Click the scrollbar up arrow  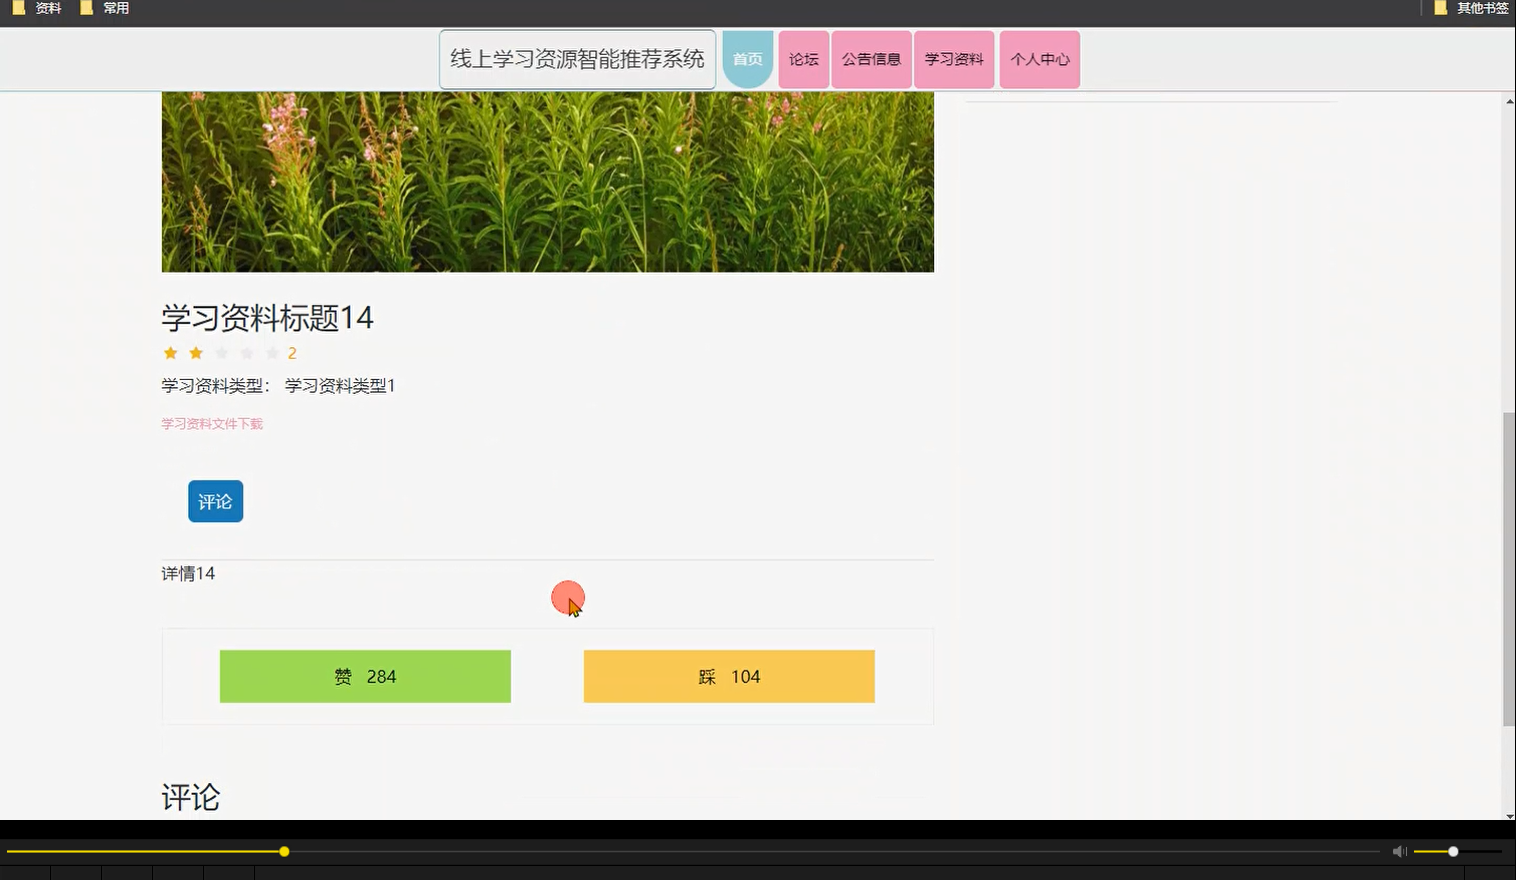point(1509,102)
